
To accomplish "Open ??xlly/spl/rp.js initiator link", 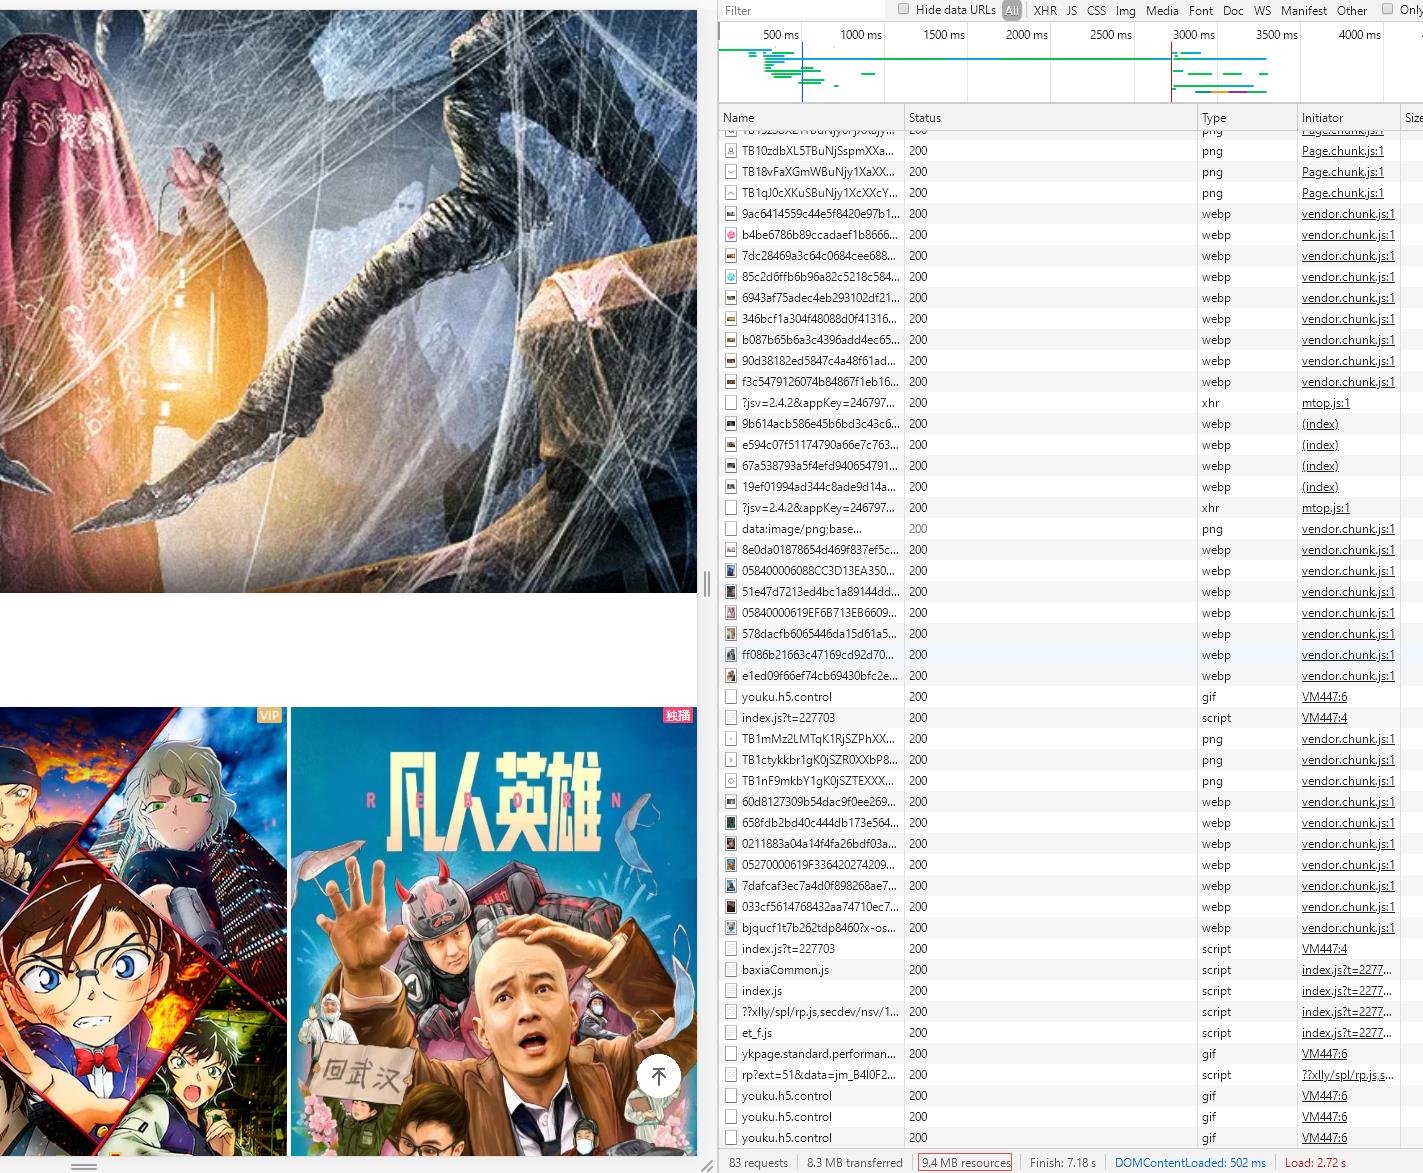I will 1347,1075.
